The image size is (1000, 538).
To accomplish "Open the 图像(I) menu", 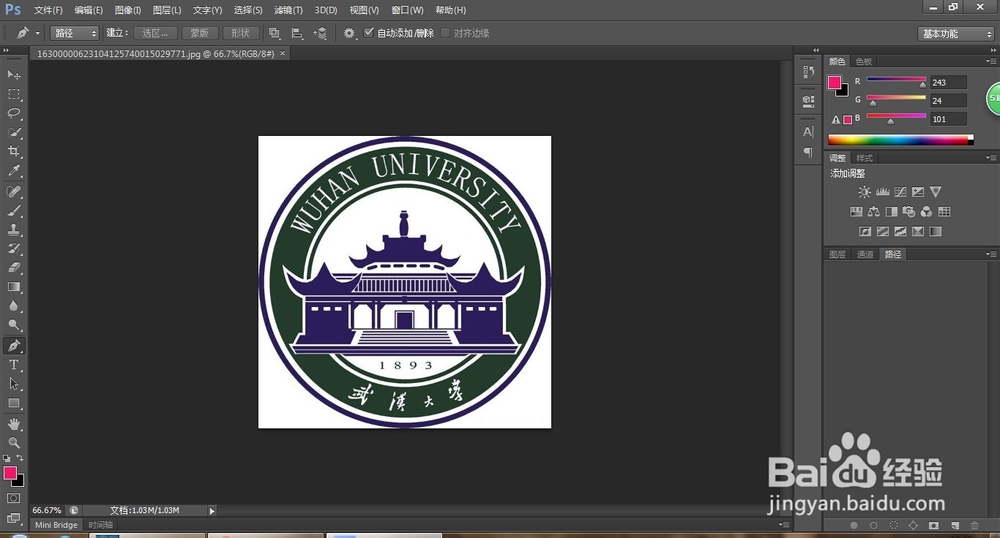I will tap(128, 10).
